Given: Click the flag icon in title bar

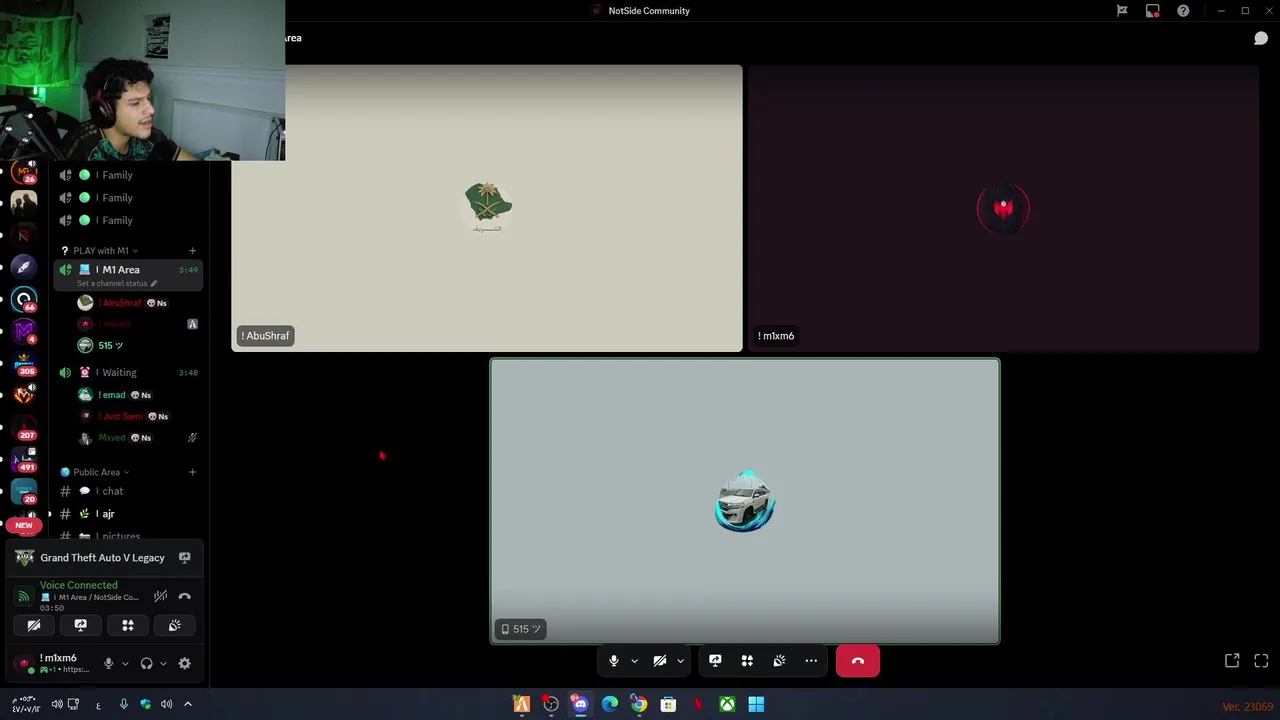Looking at the screenshot, I should pyautogui.click(x=1122, y=11).
